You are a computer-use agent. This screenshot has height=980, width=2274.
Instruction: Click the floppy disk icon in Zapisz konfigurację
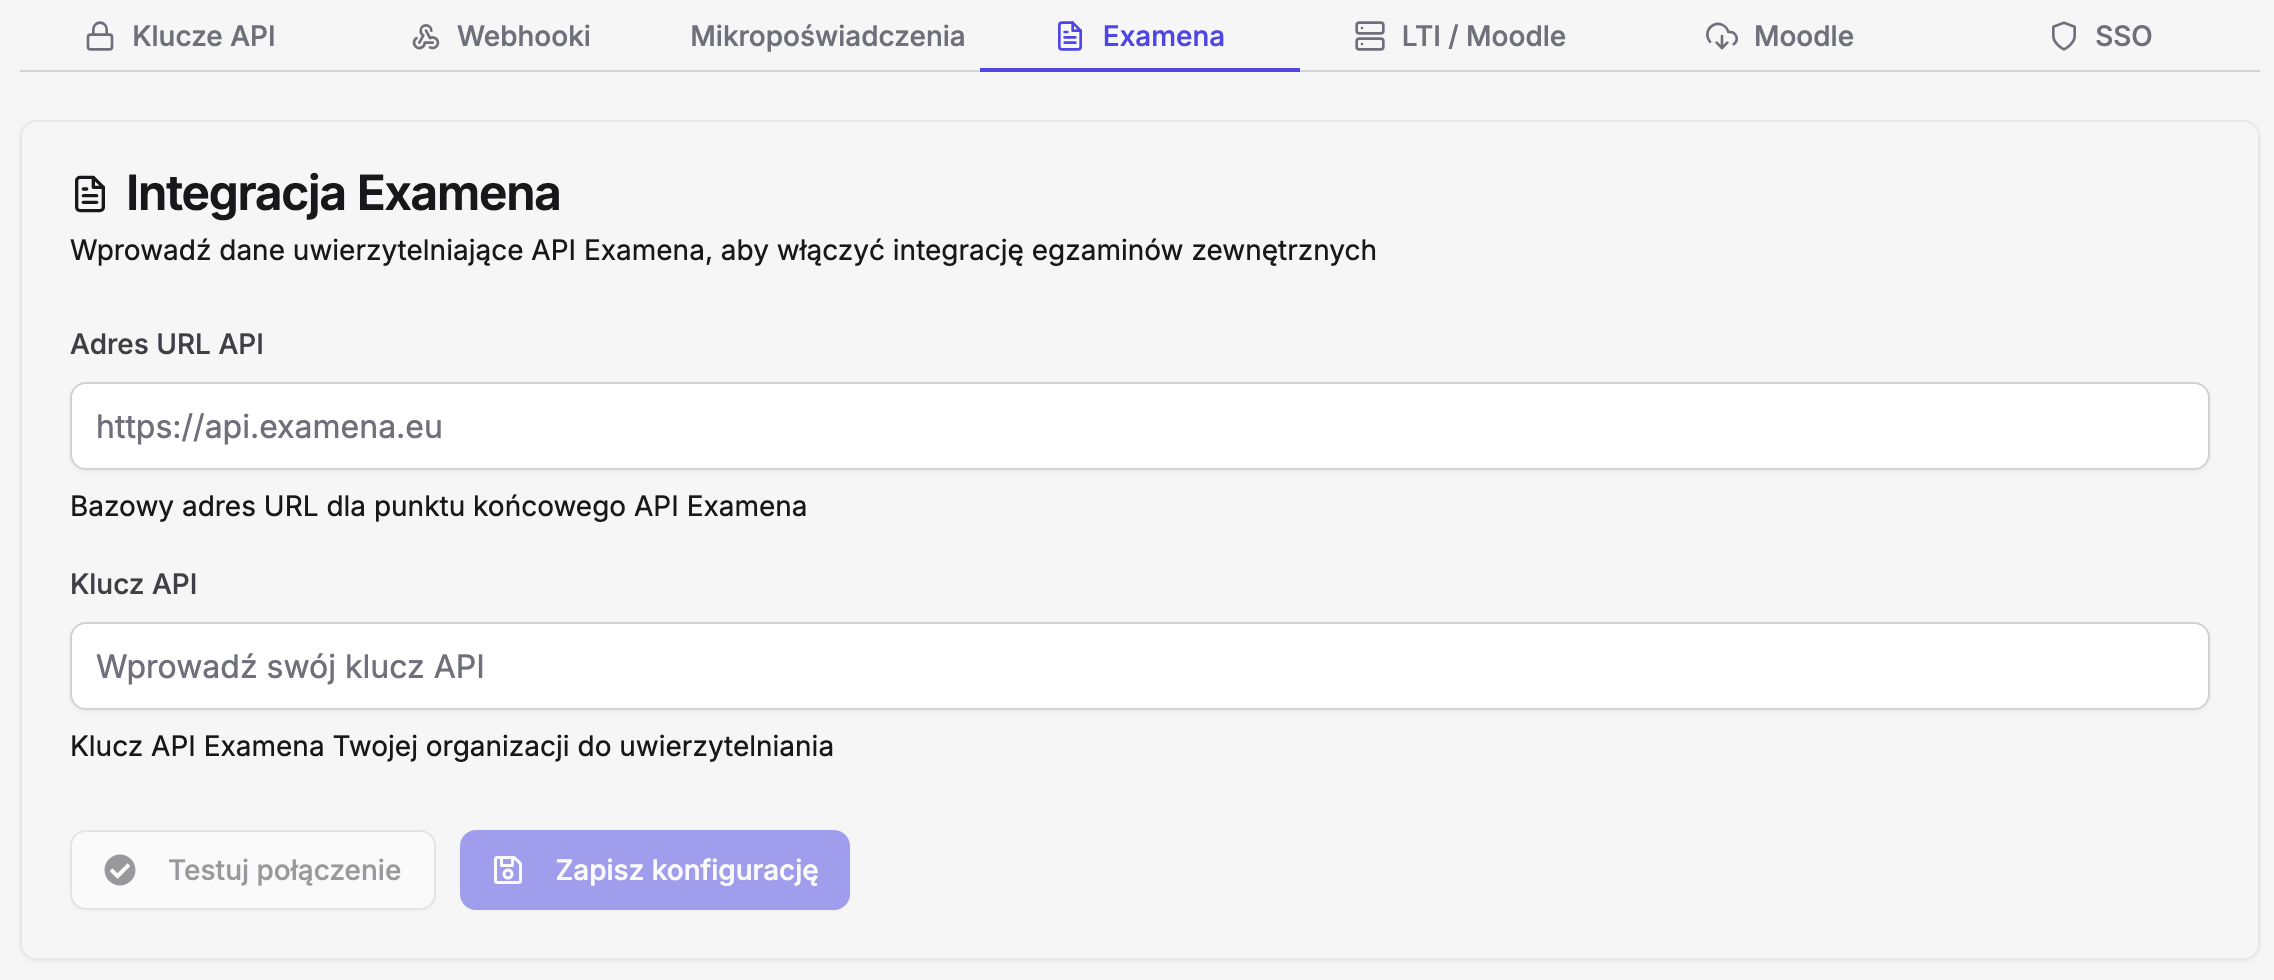pos(508,870)
